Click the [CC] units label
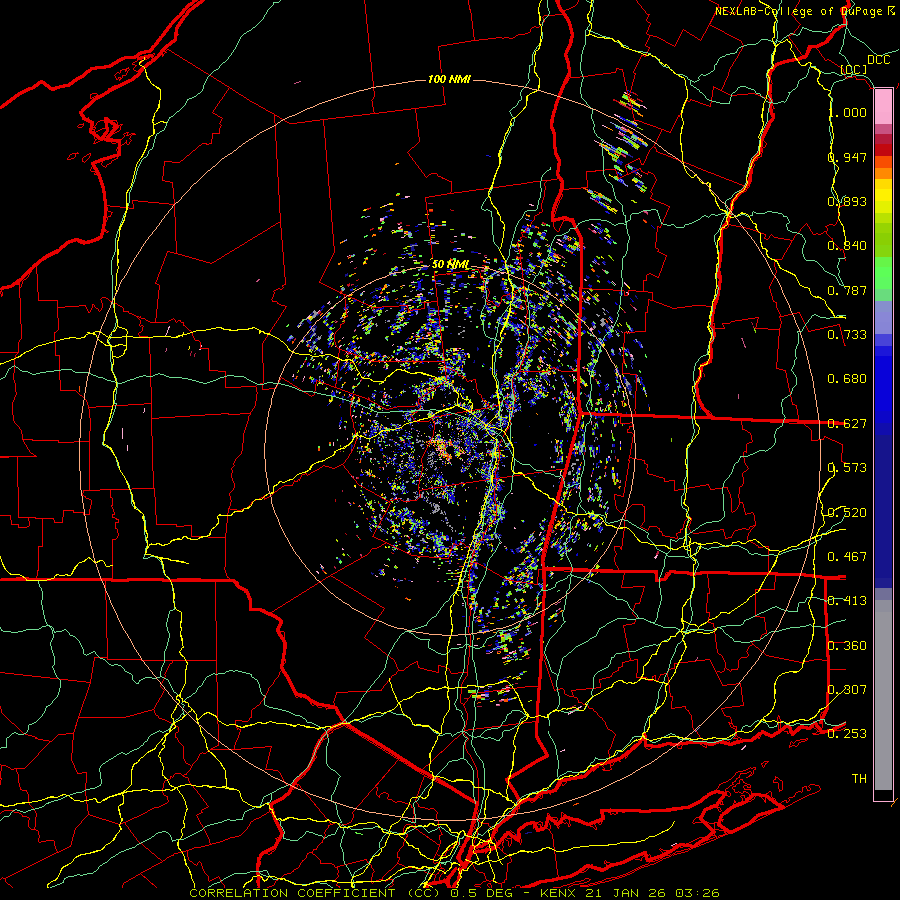Viewport: 900px width, 900px height. click(x=854, y=69)
